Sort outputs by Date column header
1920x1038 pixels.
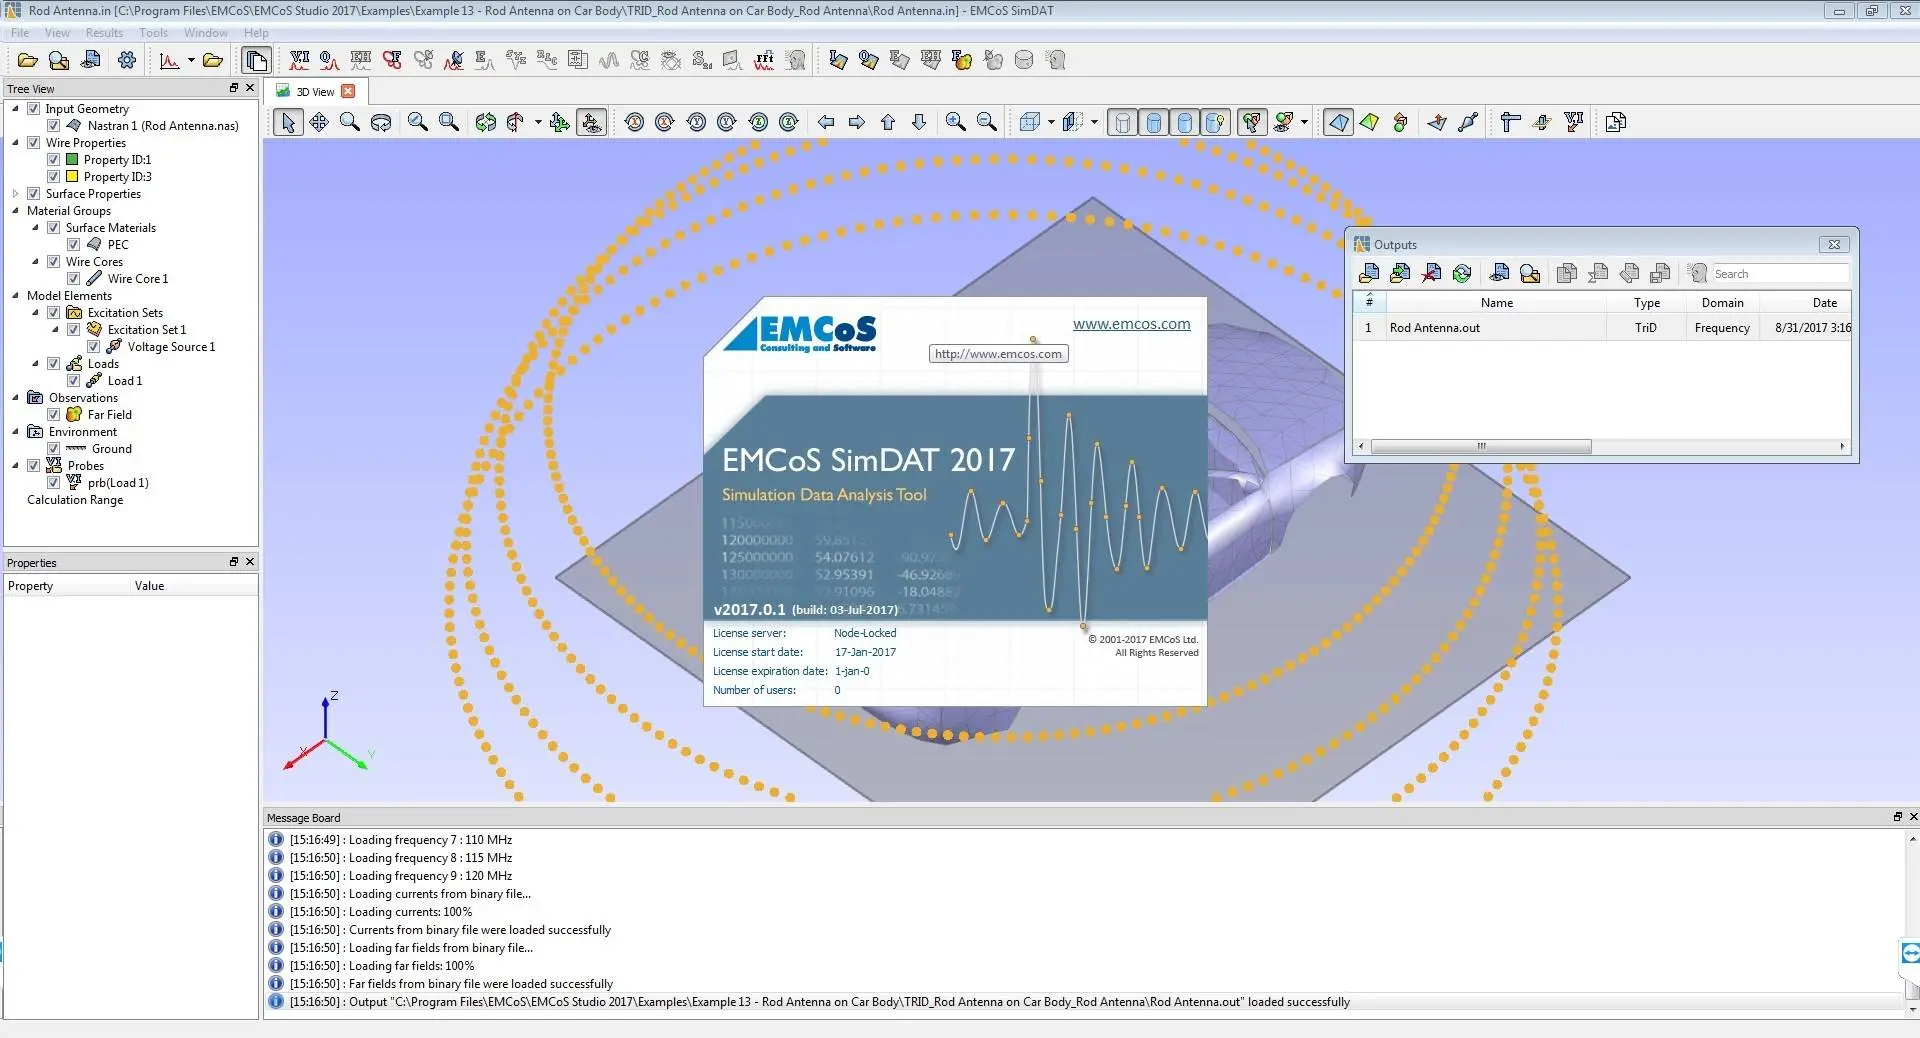1806,302
